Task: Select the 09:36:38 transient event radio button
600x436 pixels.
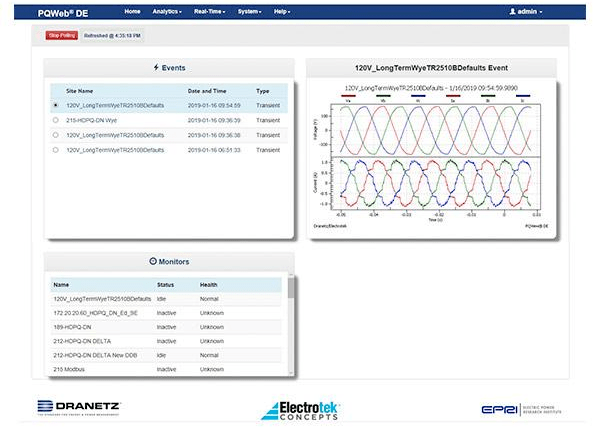Action: pos(55,134)
